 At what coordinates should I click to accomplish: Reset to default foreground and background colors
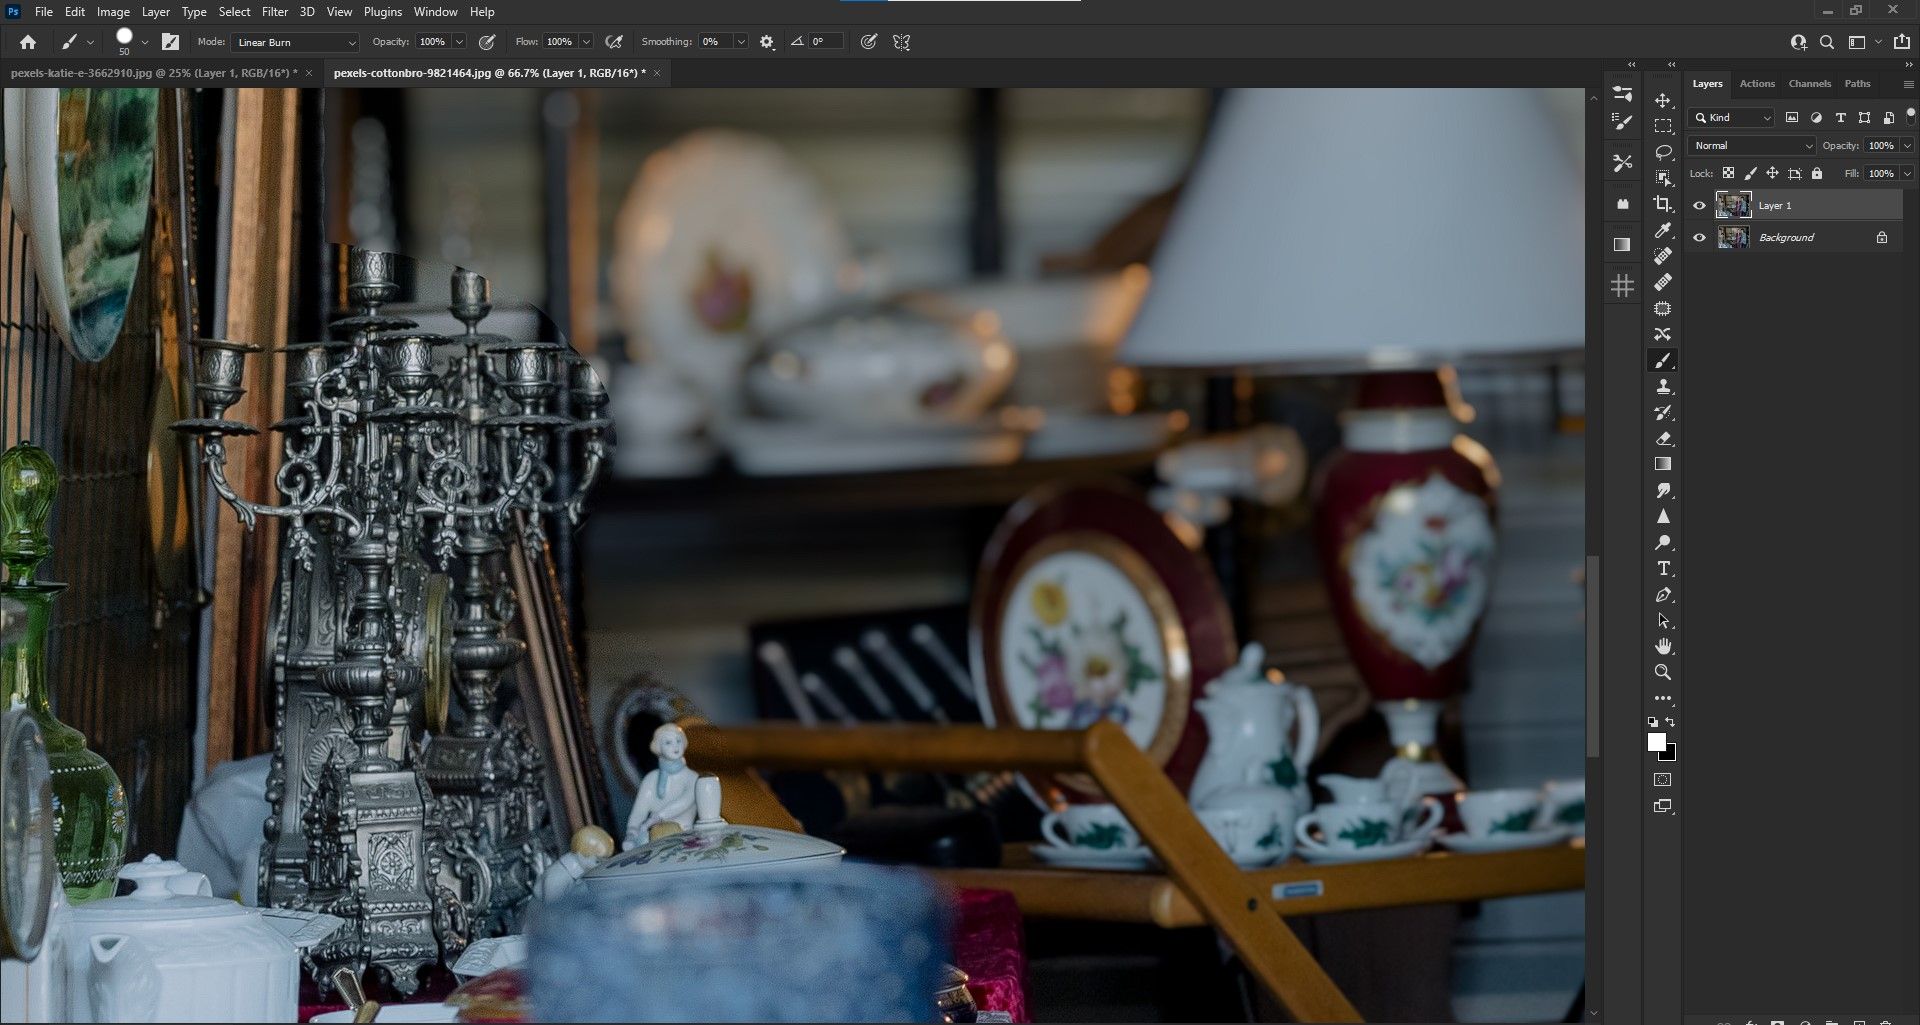point(1652,722)
